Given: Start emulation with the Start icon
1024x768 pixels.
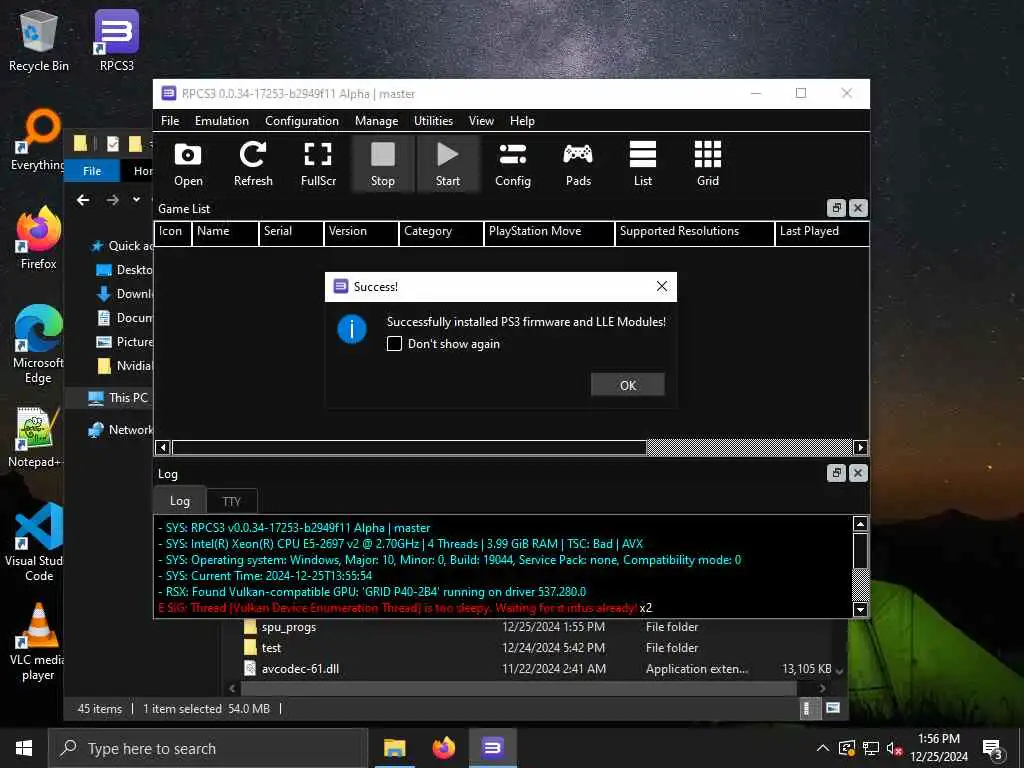Looking at the screenshot, I should coord(448,163).
